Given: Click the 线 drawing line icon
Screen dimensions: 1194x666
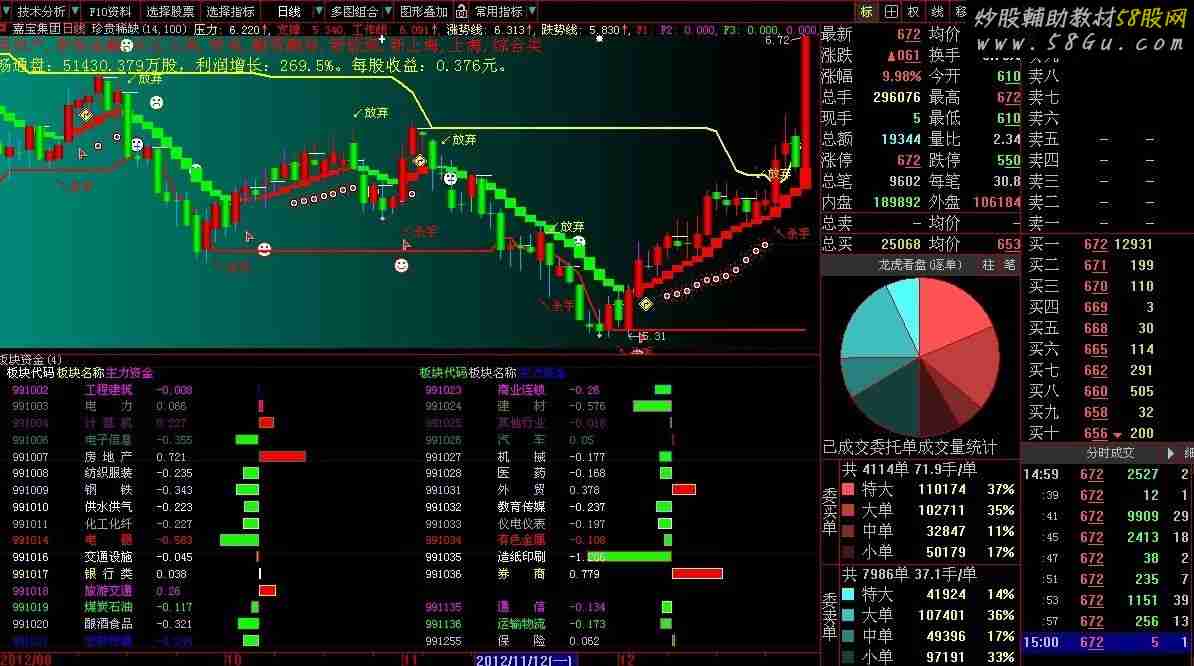Looking at the screenshot, I should [x=937, y=11].
